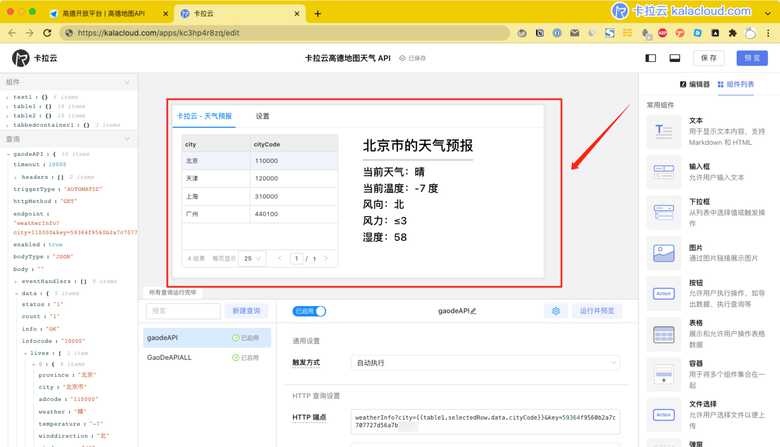Click the cityCode column header

(293, 144)
